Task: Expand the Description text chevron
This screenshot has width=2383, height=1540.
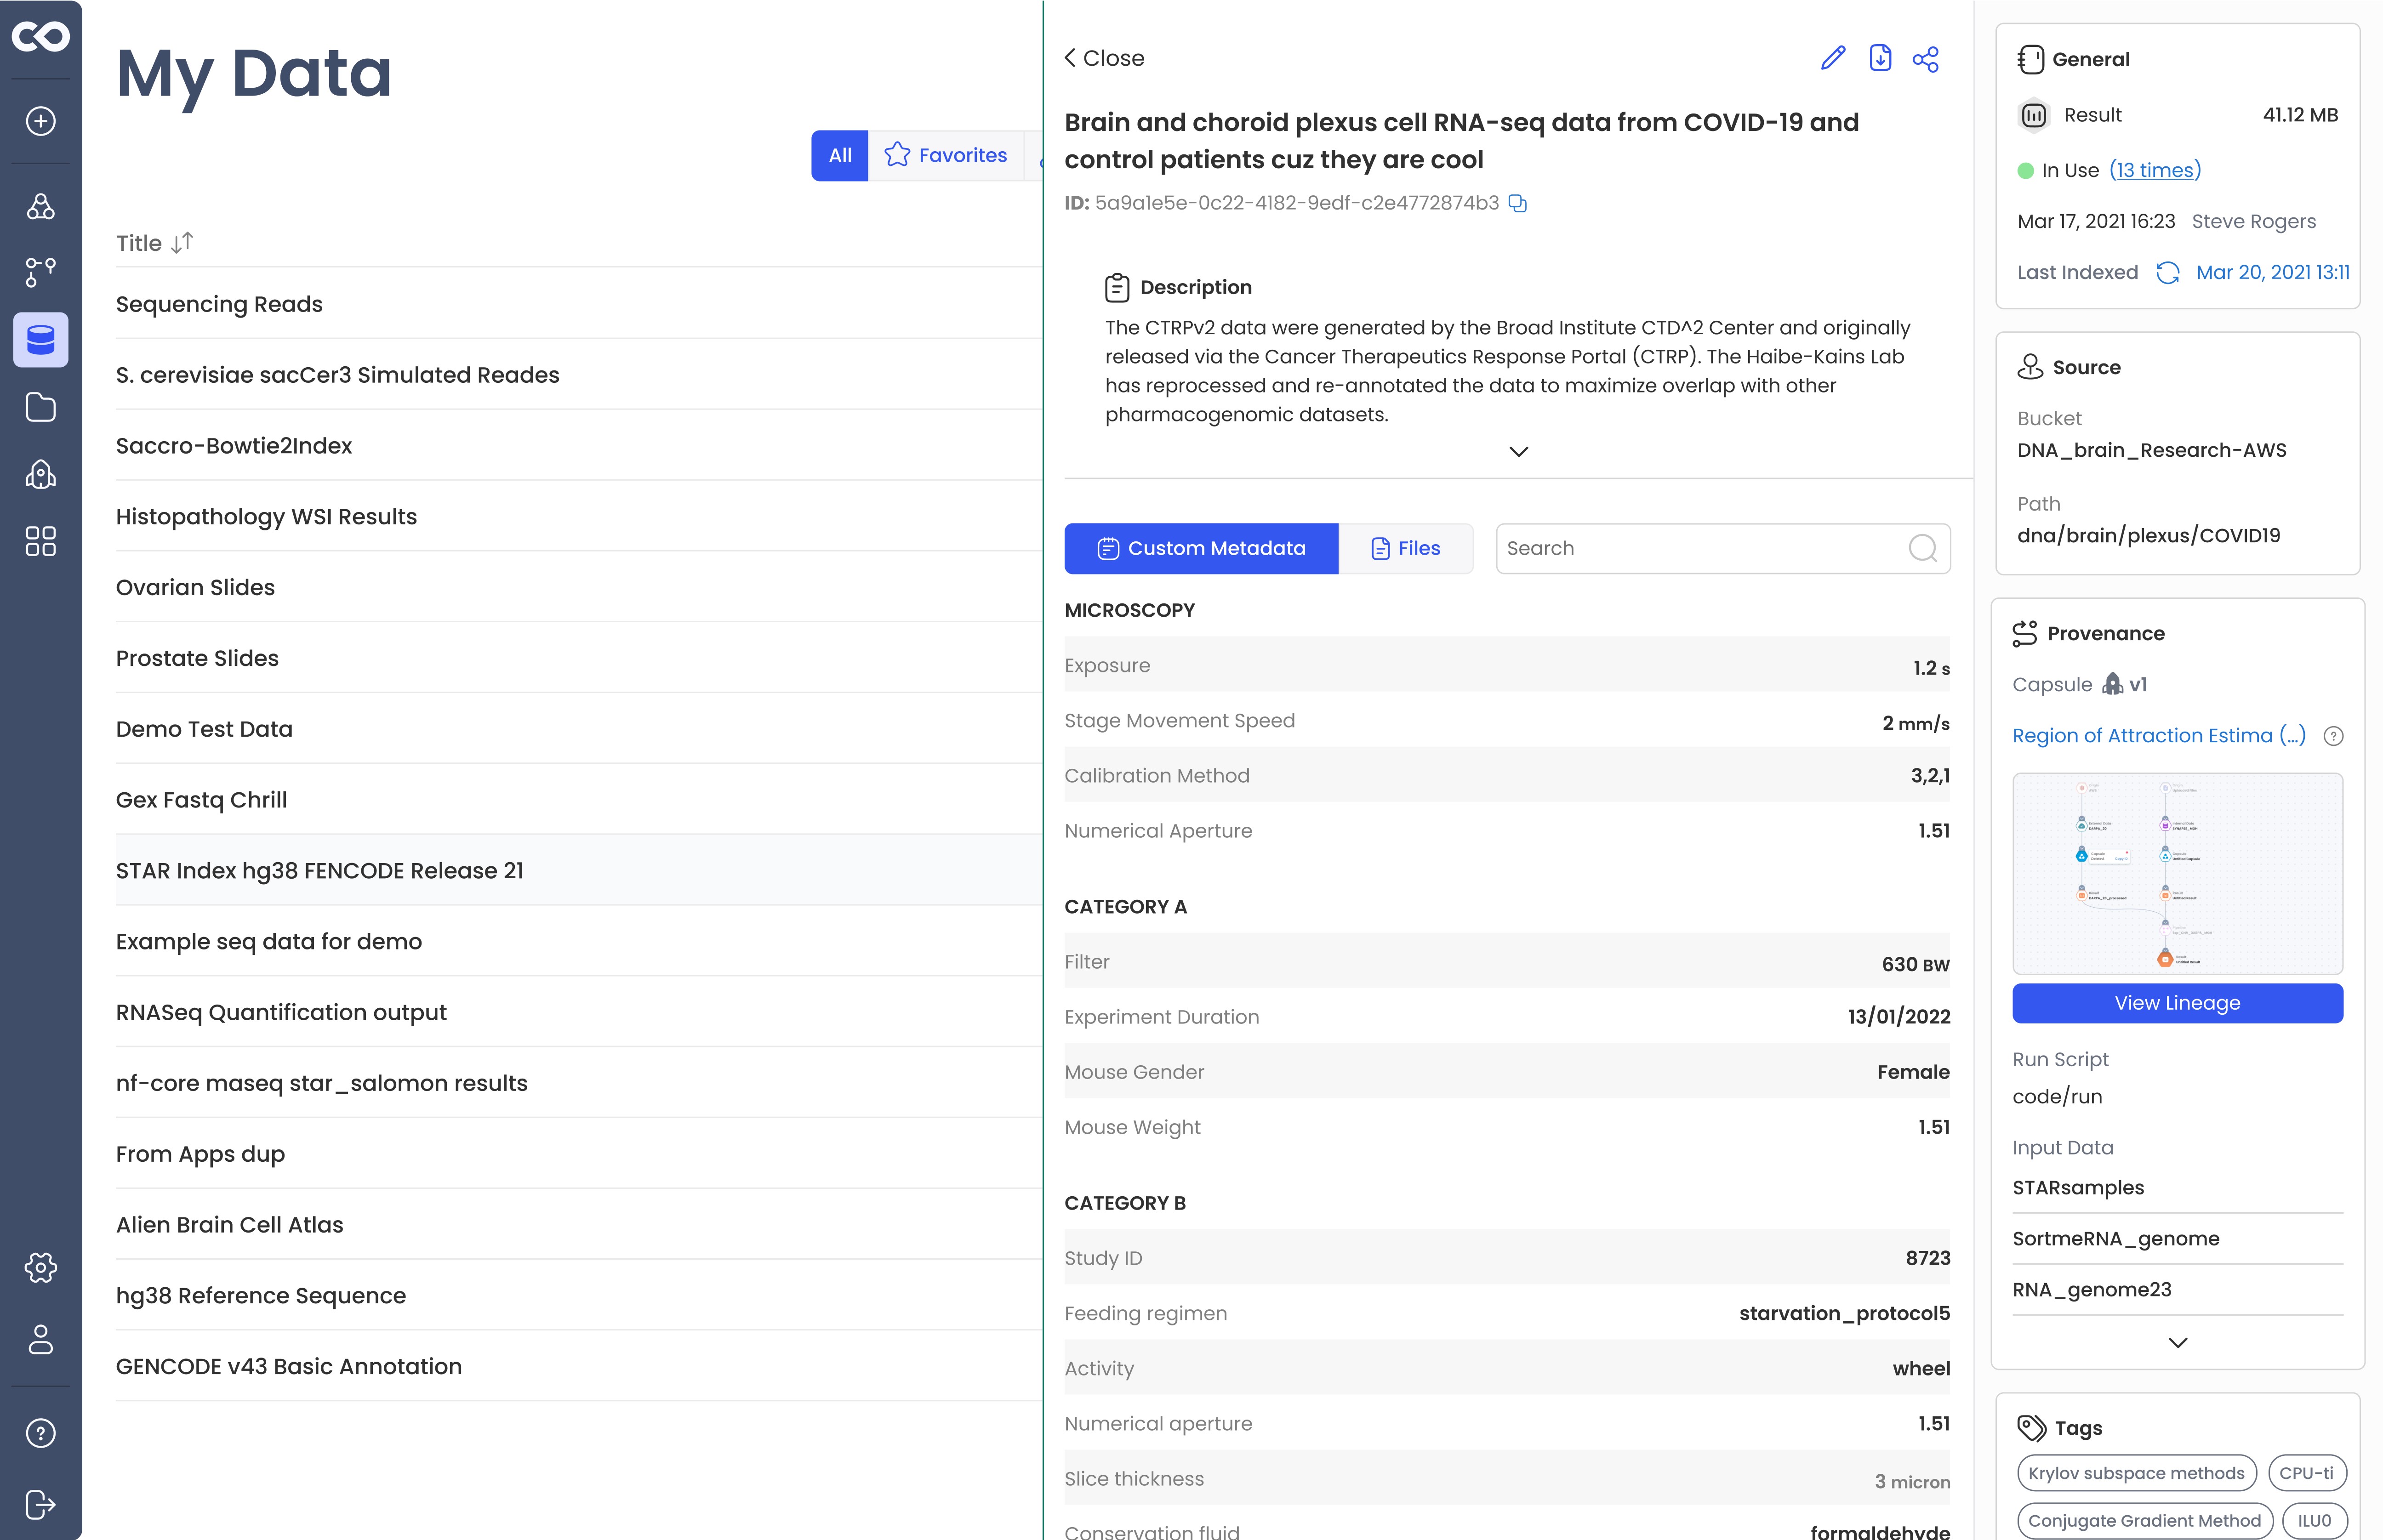Action: [x=1518, y=452]
